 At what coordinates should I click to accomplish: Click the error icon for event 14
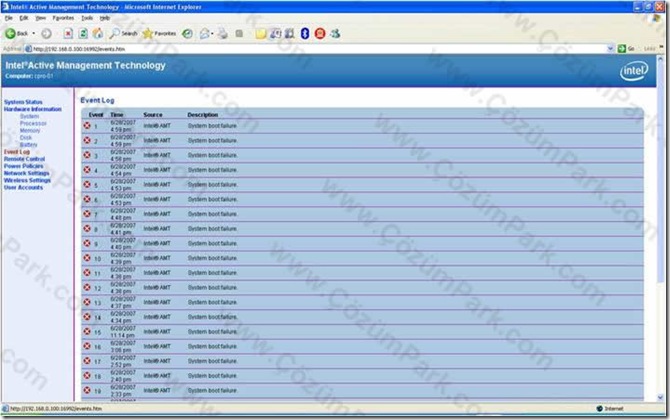coord(87,317)
